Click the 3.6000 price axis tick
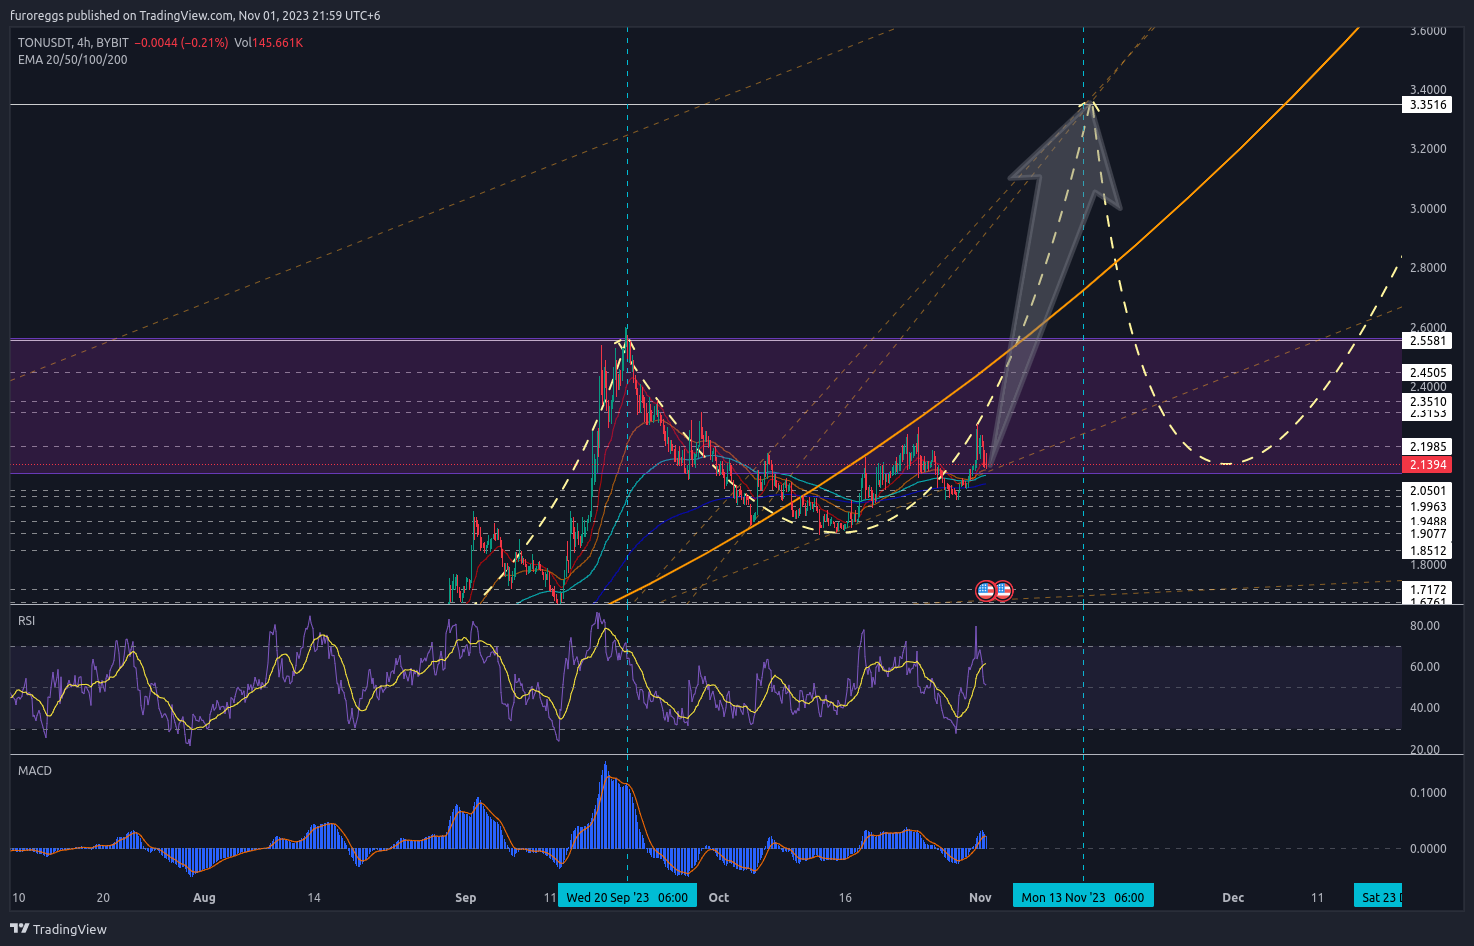The height and width of the screenshot is (946, 1474). point(1428,31)
